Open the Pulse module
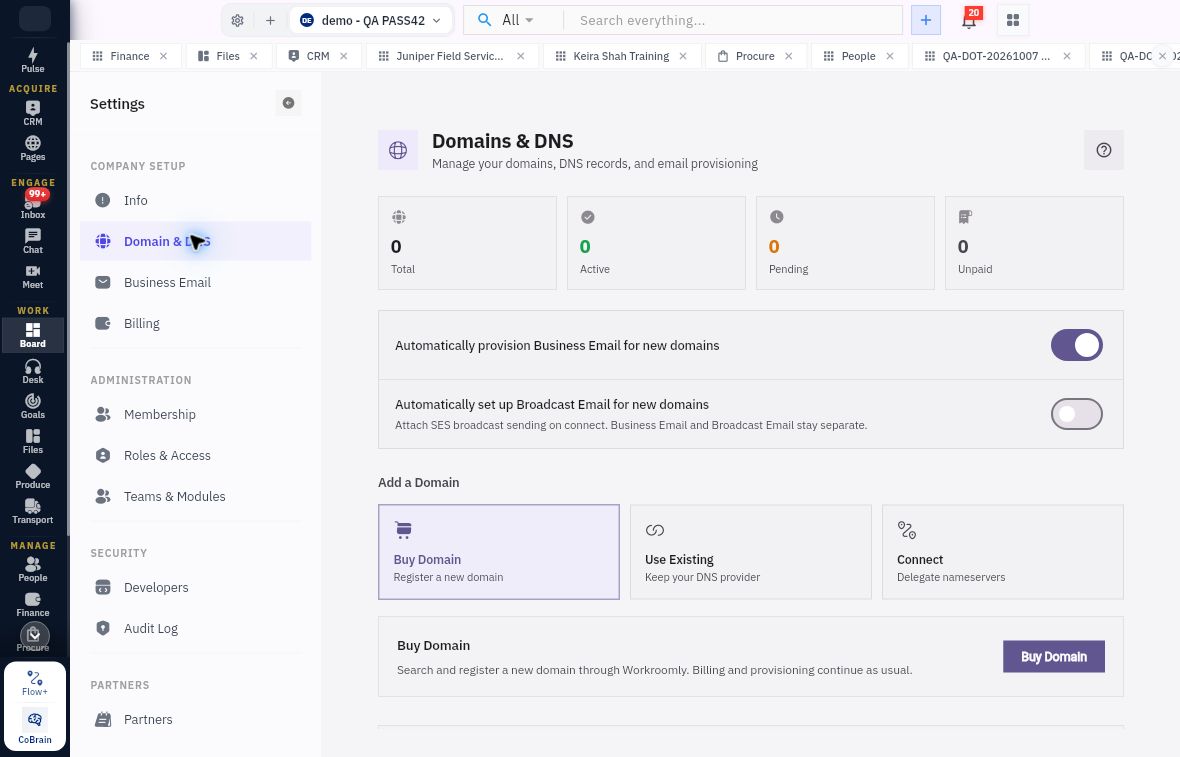The width and height of the screenshot is (1180, 757). pos(32,59)
